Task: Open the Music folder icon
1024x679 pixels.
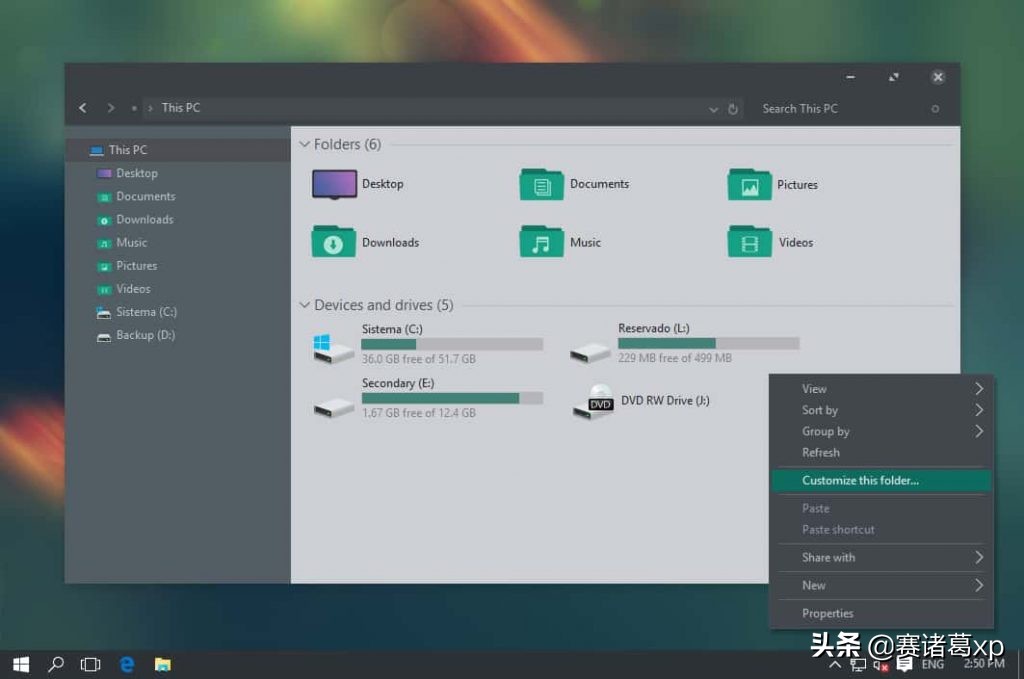Action: point(541,242)
